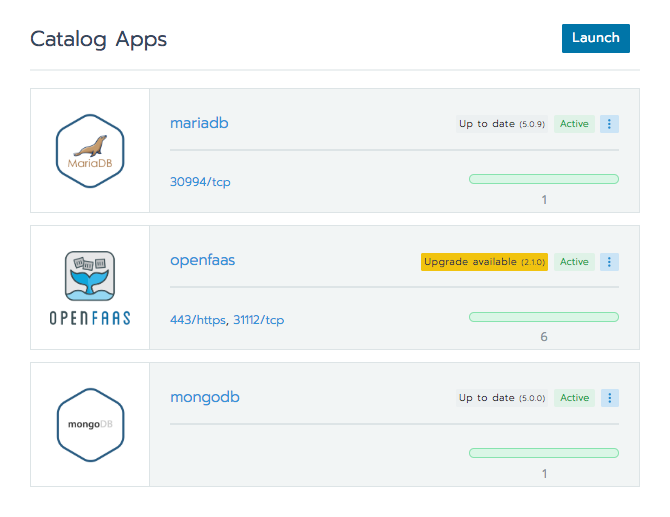Click the mariadb Active status badge
Viewport: 670px width, 517px height.
[574, 124]
